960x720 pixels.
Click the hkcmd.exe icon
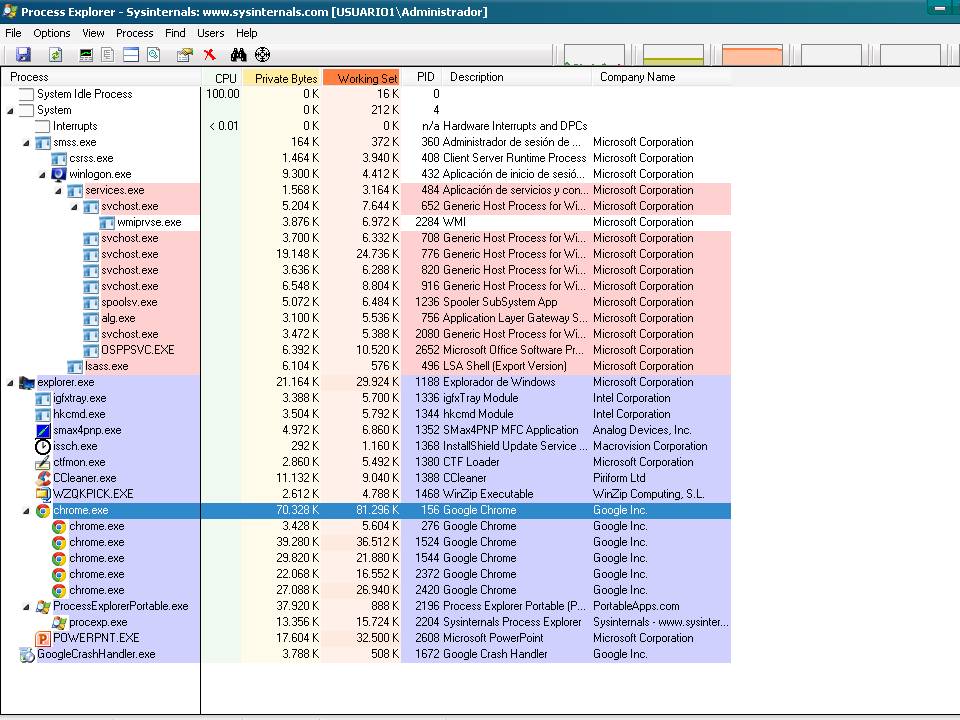coord(43,414)
